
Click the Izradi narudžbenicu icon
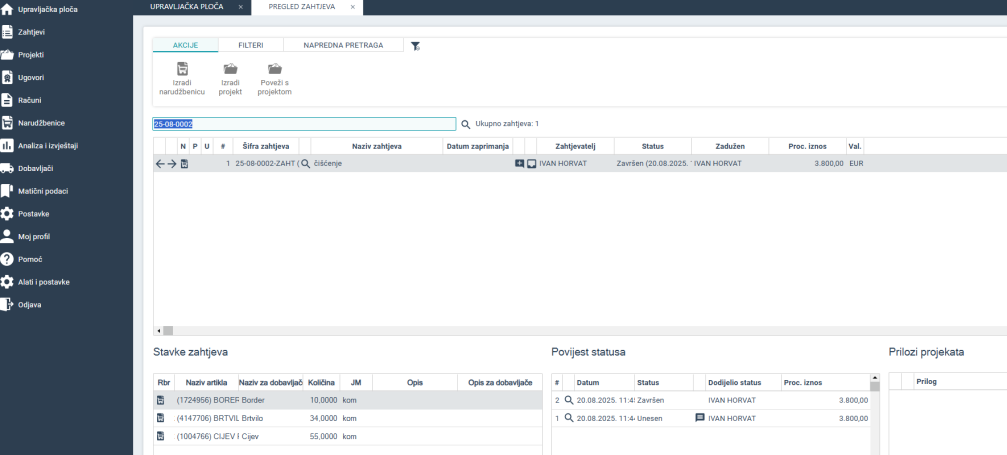pyautogui.click(x=183, y=69)
